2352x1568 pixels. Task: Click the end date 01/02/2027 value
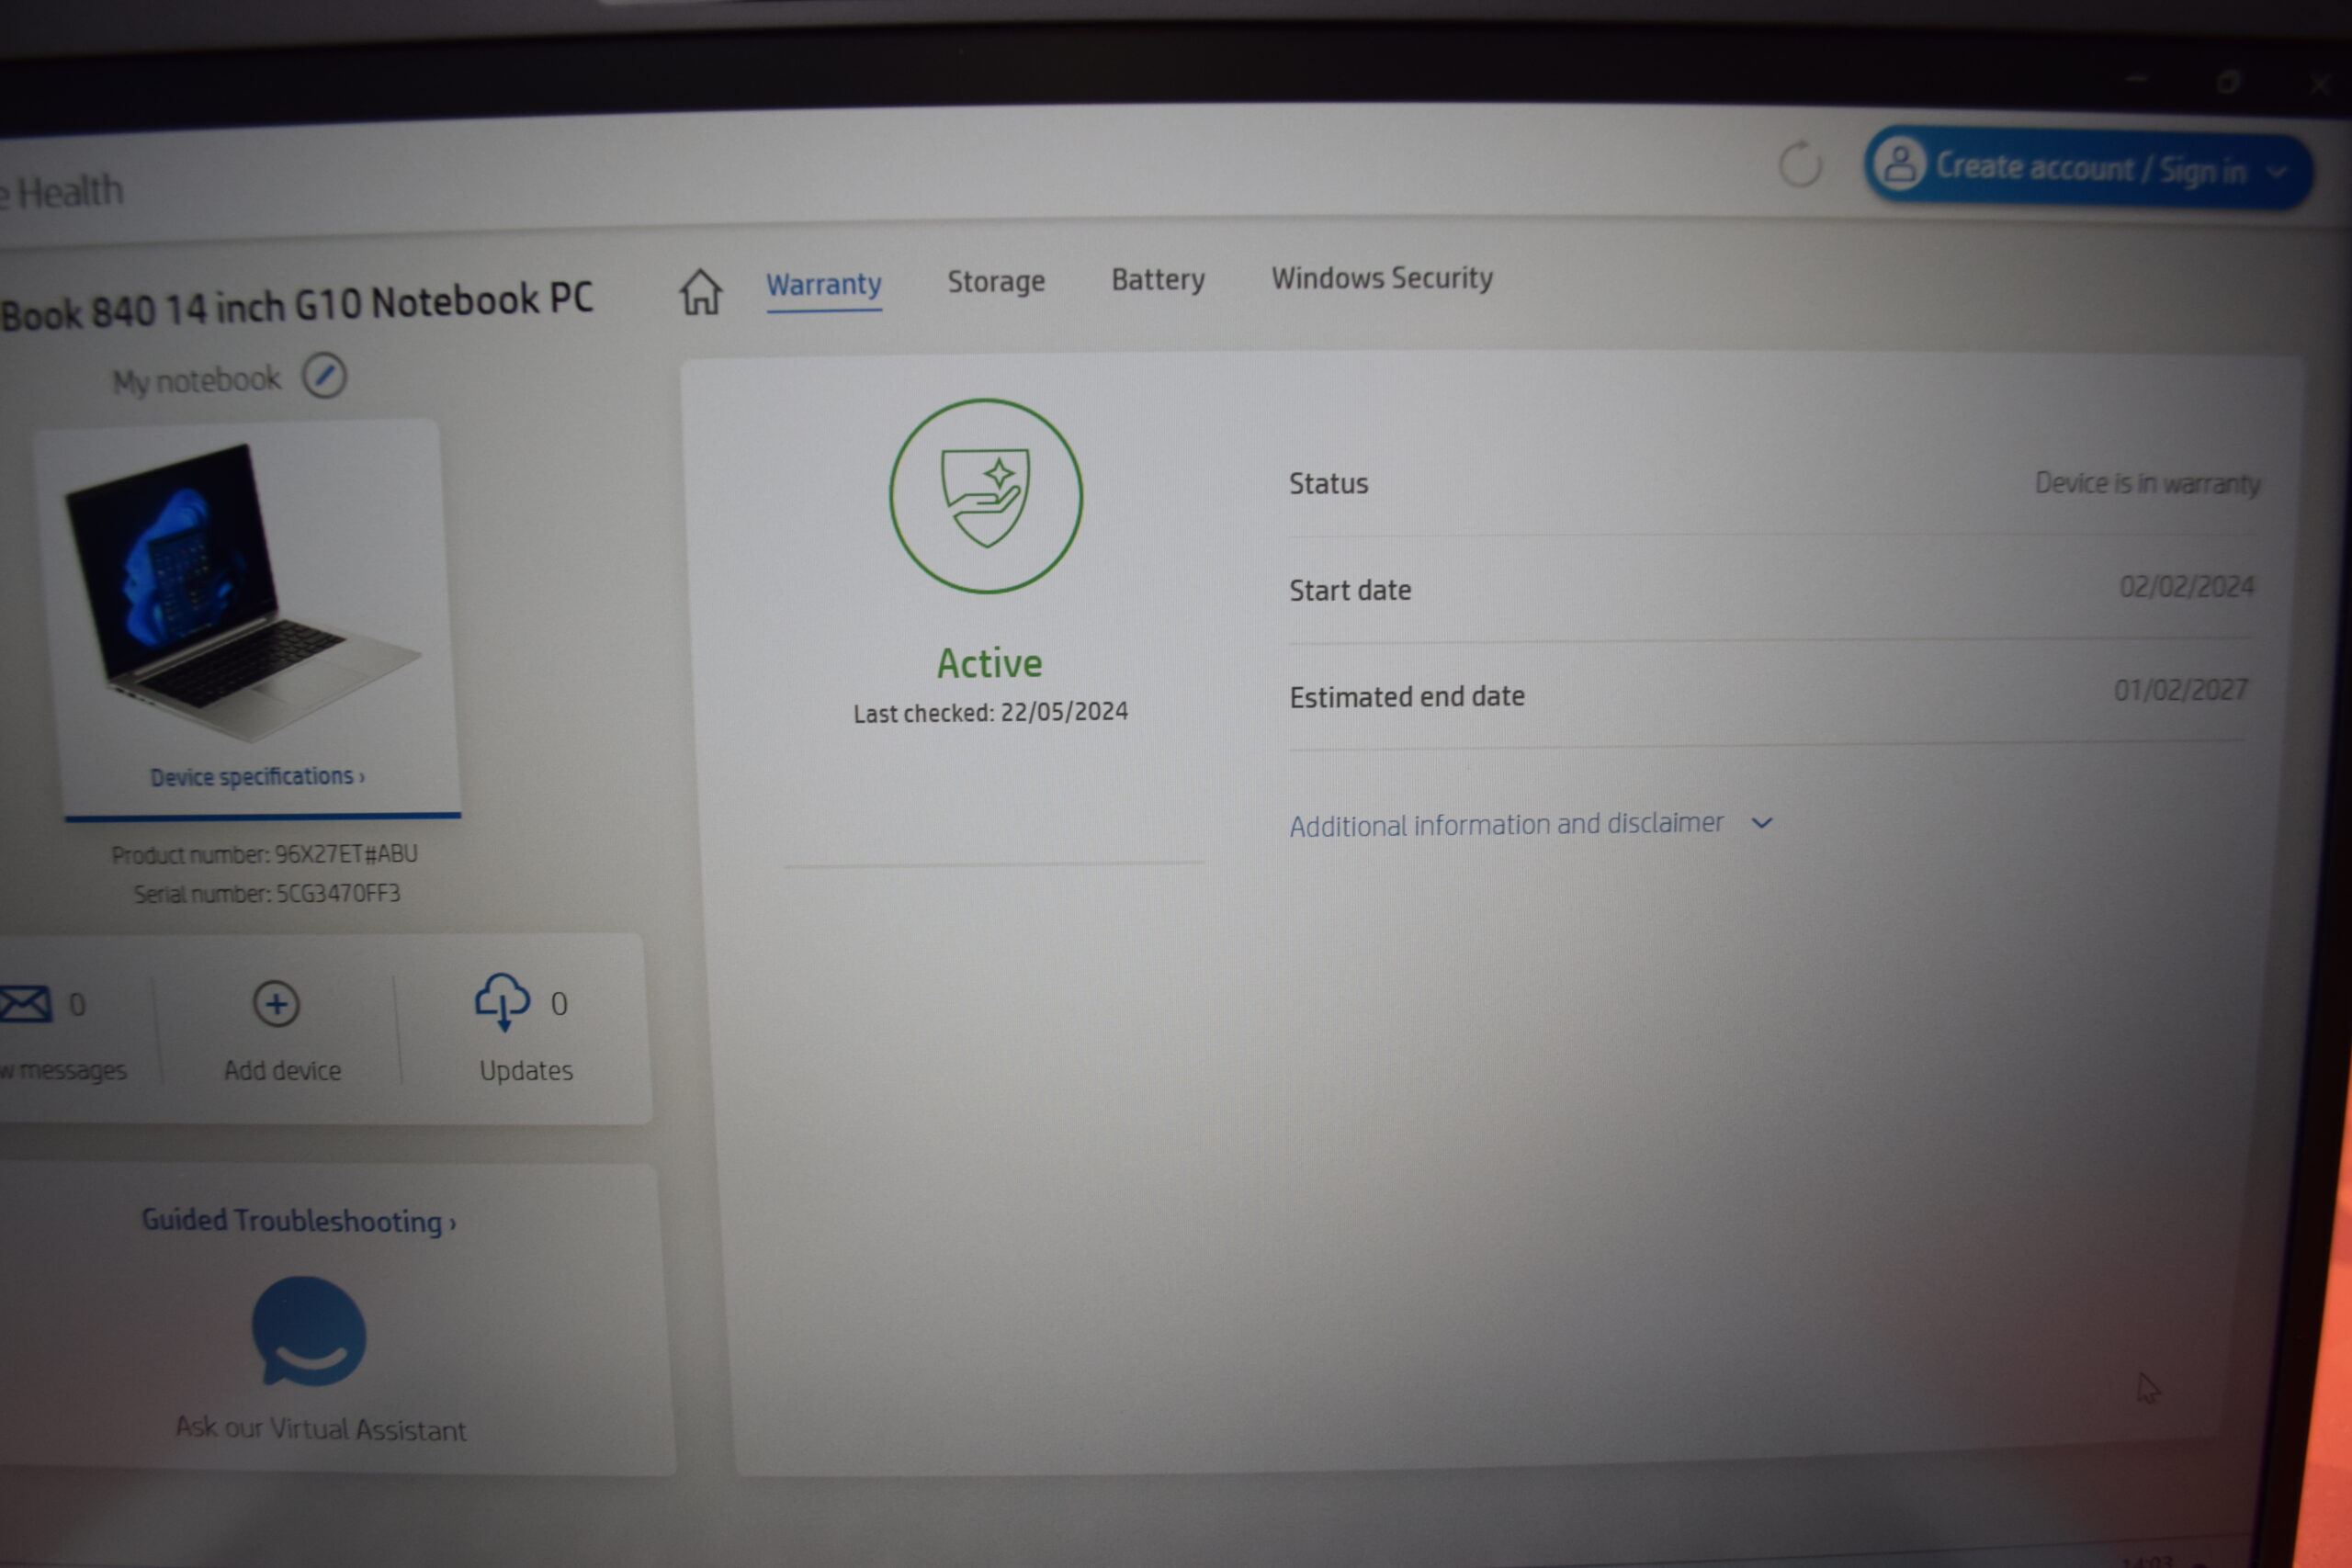pos(2181,690)
